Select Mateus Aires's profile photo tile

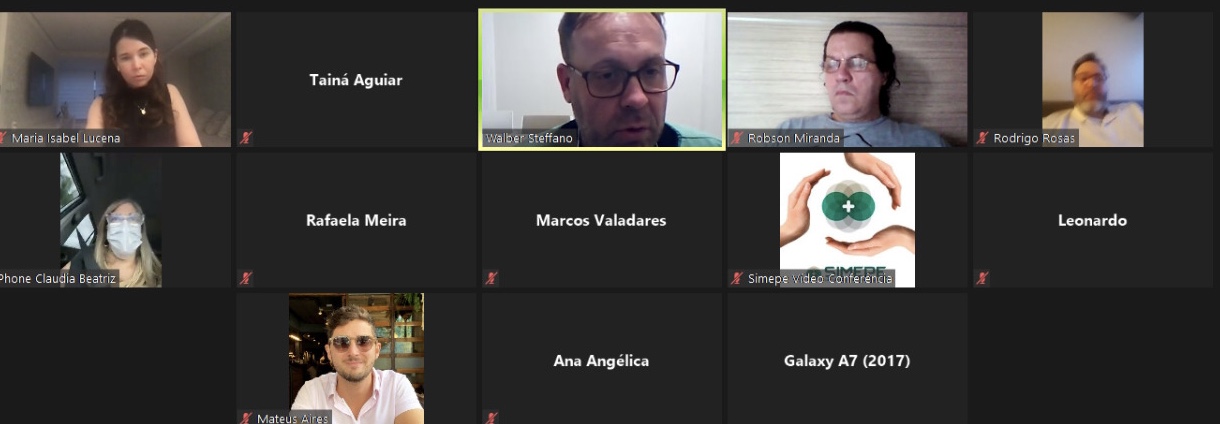[356, 358]
